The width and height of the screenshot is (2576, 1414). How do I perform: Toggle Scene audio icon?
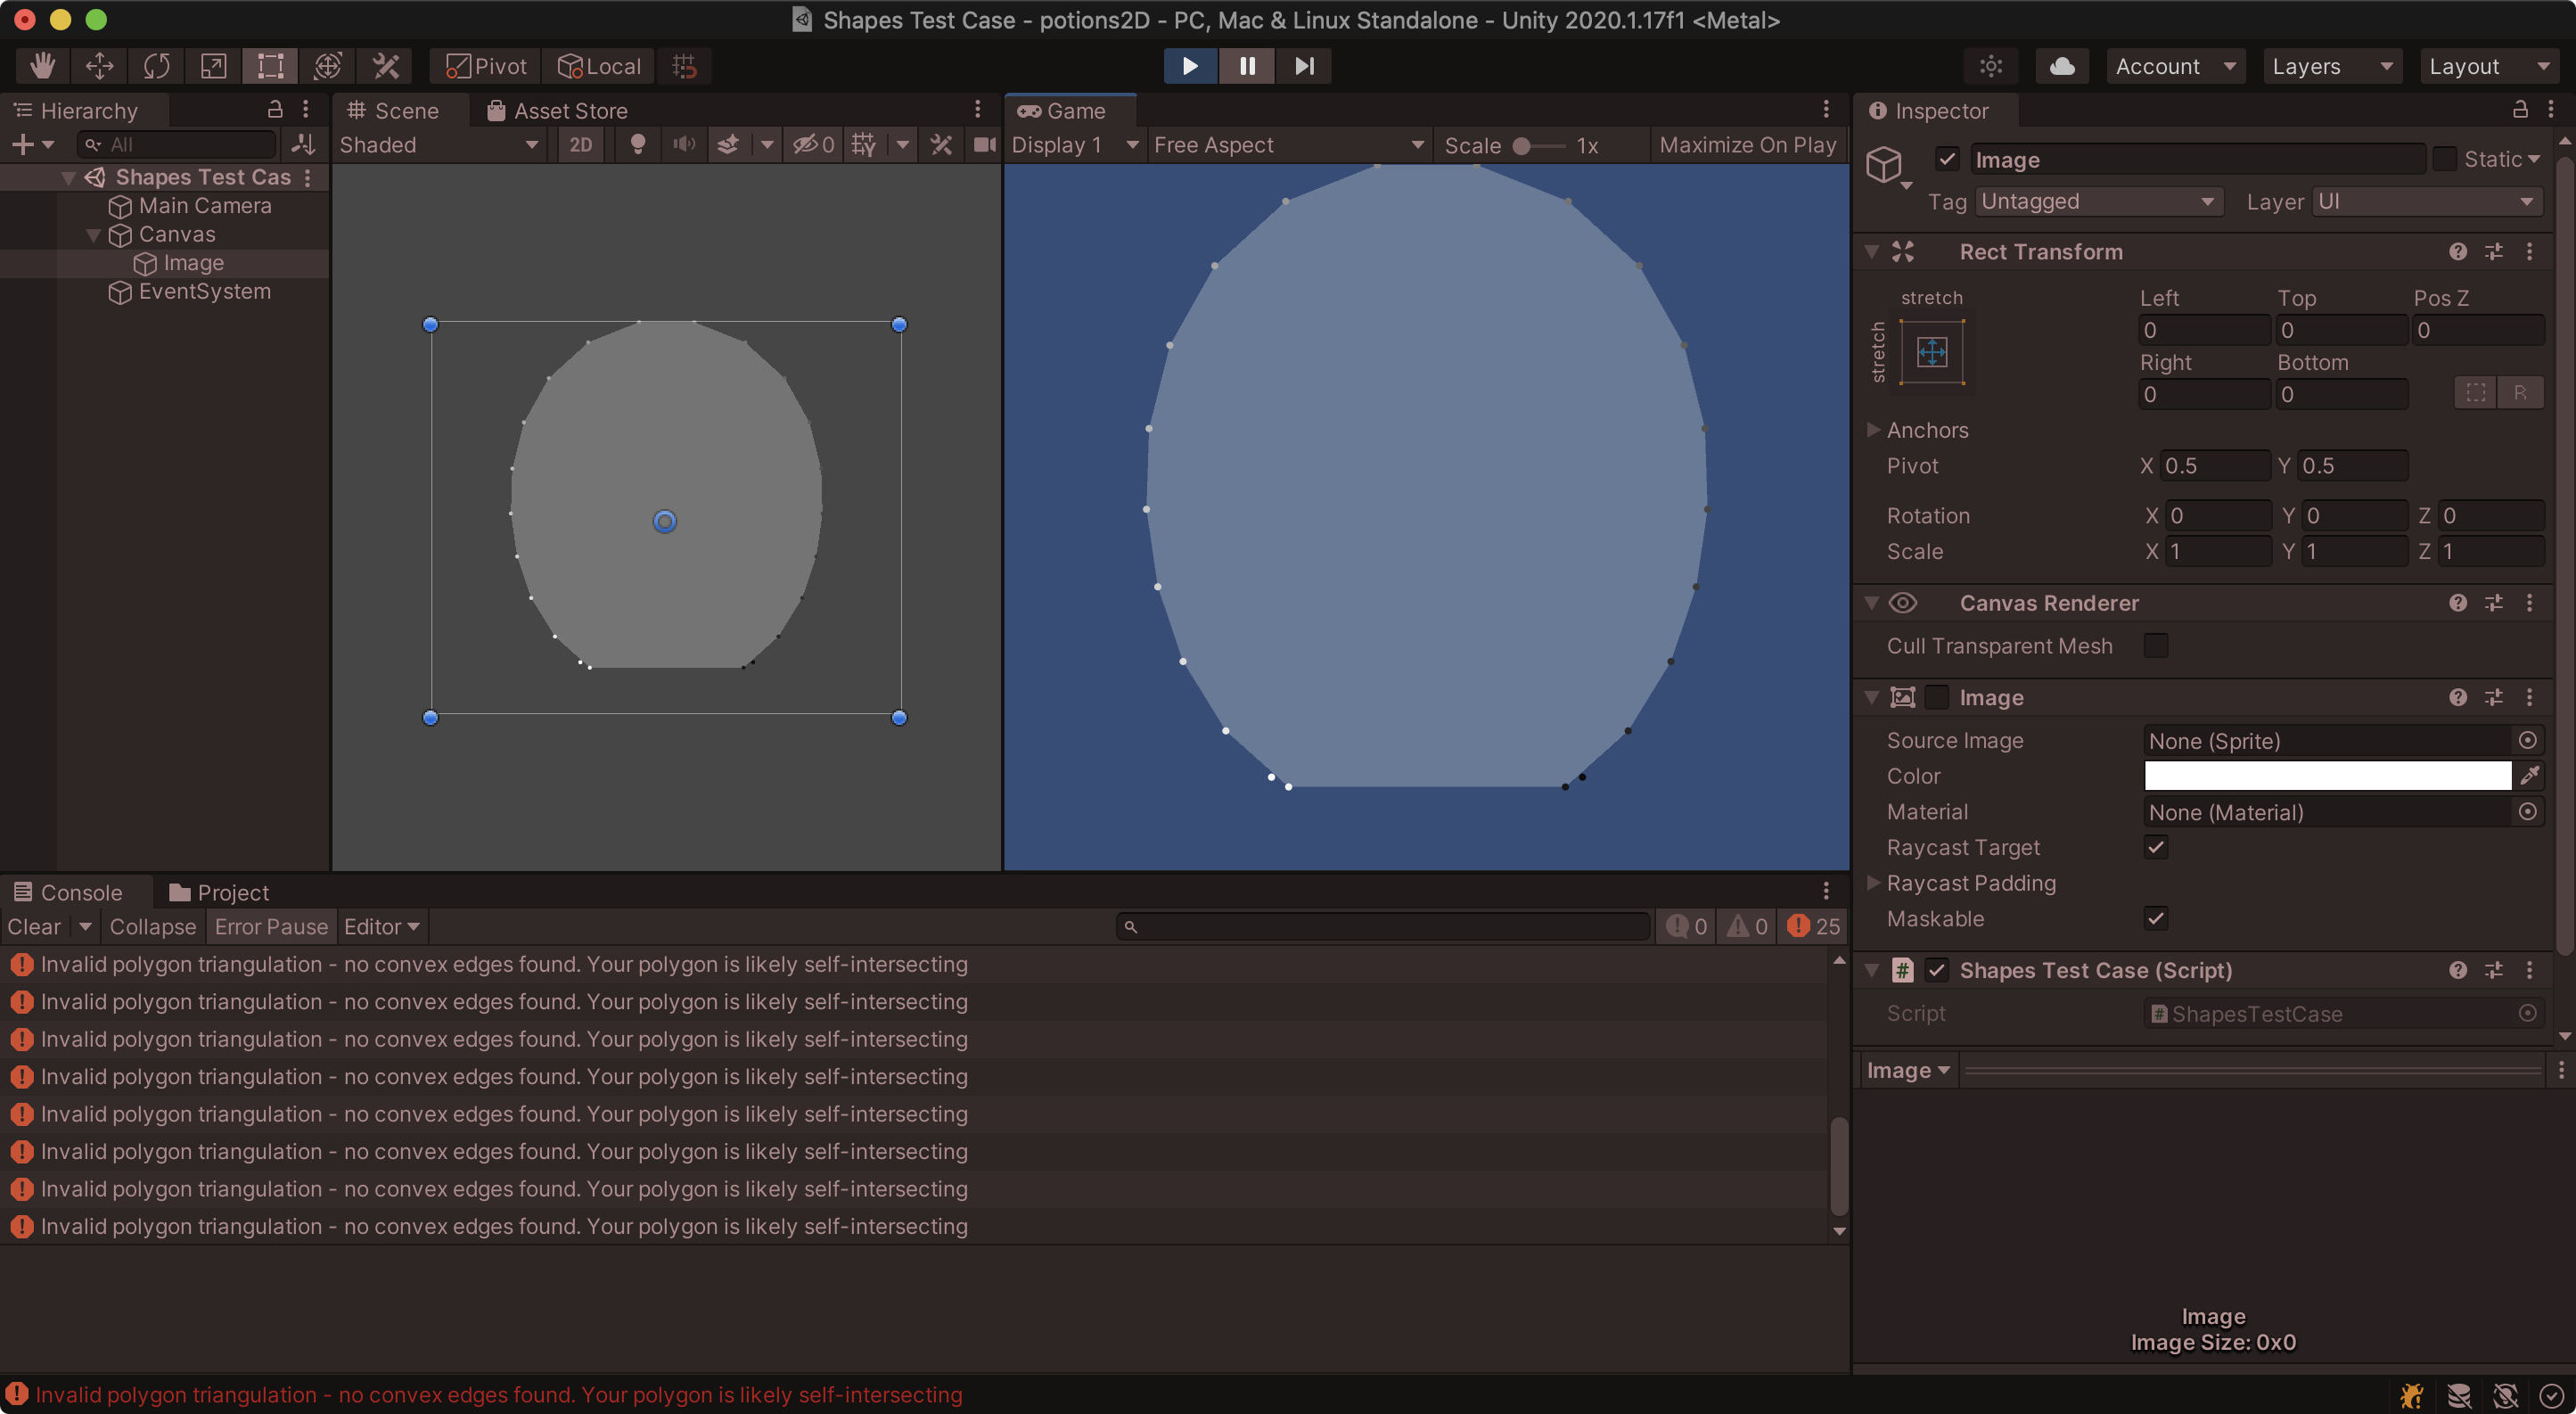(684, 145)
